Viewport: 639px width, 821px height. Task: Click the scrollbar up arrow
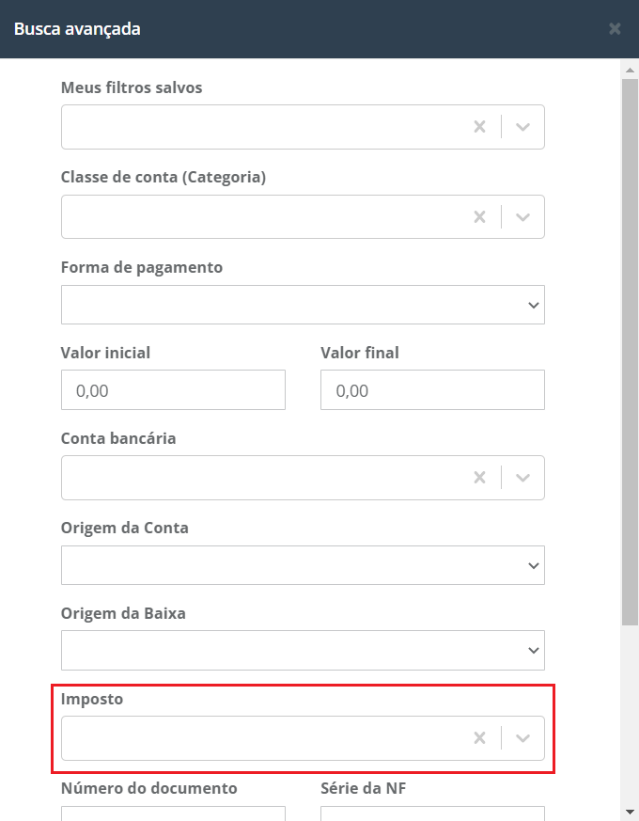click(x=629, y=71)
